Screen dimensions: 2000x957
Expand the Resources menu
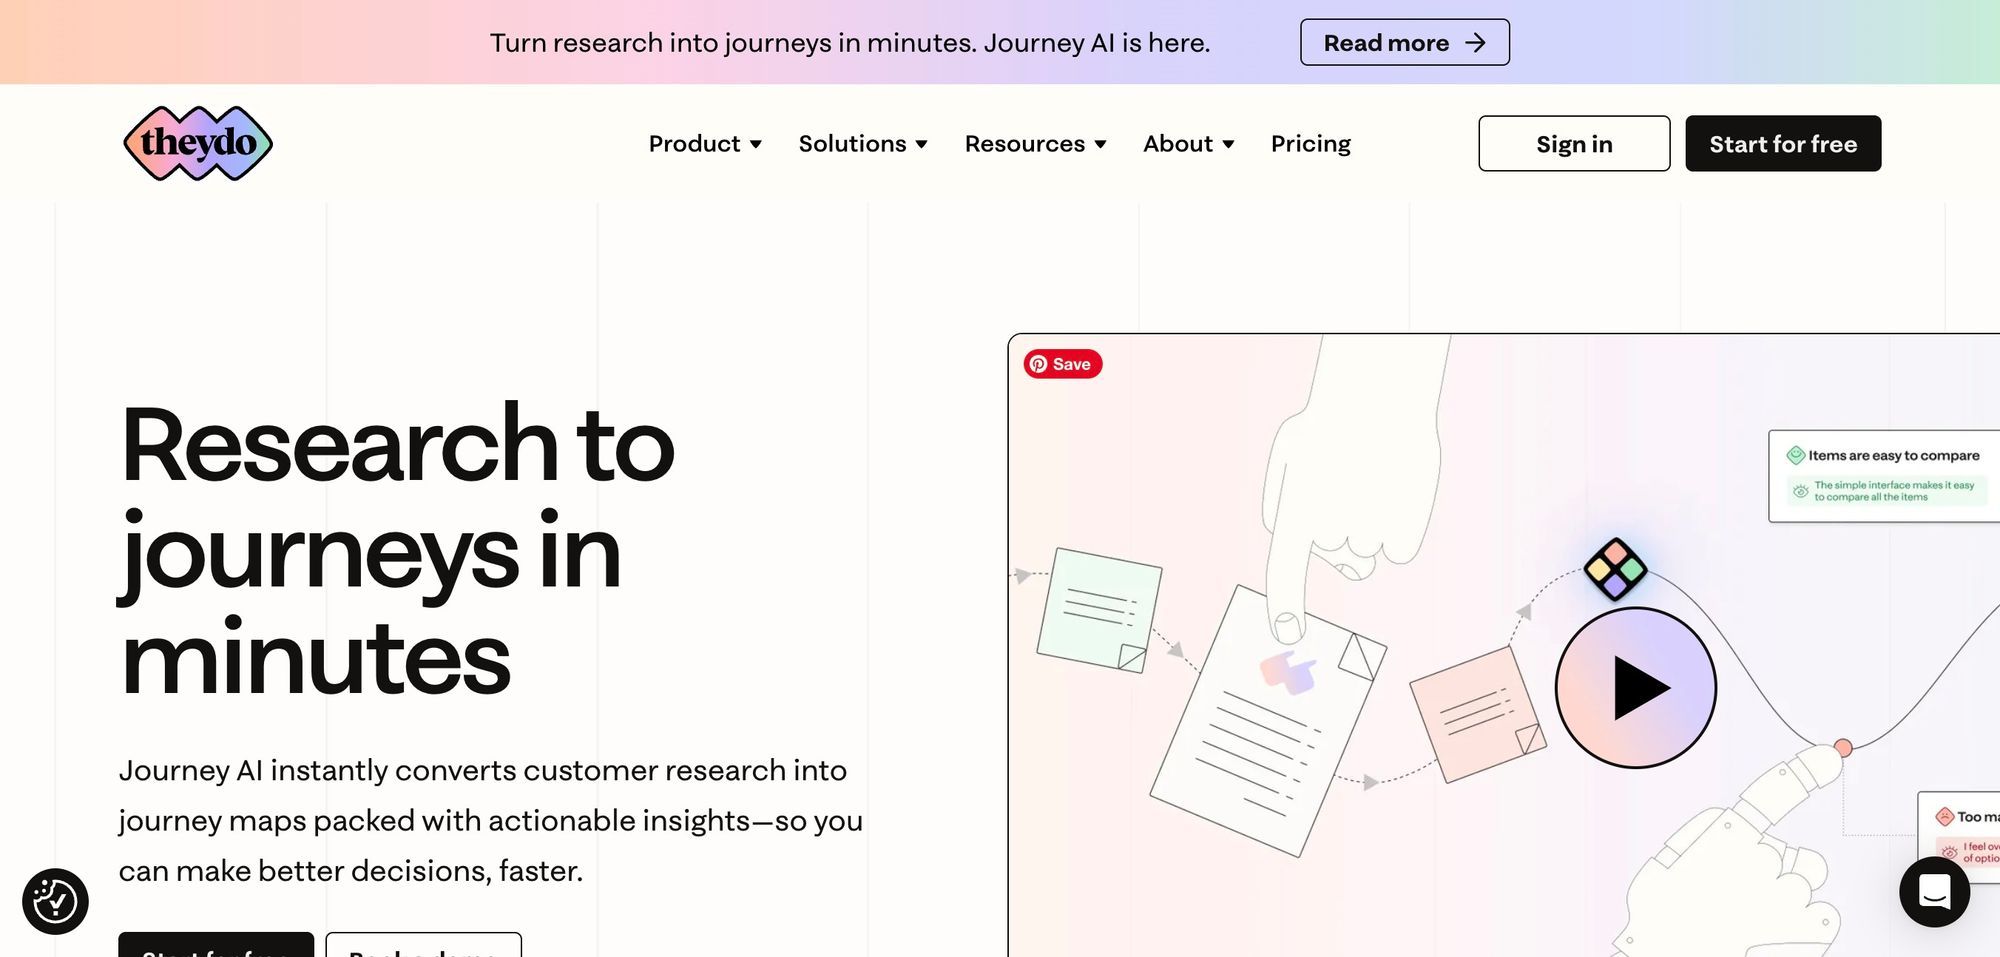(x=1035, y=144)
